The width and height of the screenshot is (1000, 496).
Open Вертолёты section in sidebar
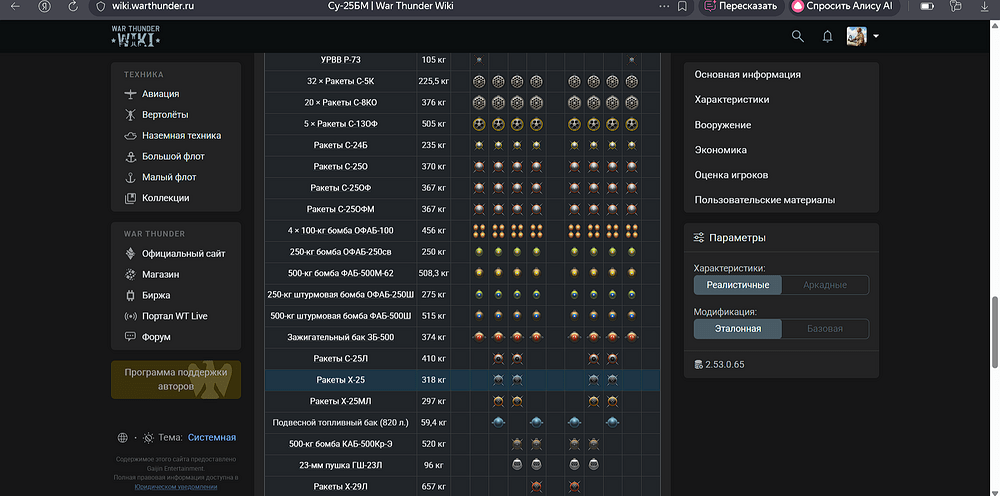tap(164, 115)
